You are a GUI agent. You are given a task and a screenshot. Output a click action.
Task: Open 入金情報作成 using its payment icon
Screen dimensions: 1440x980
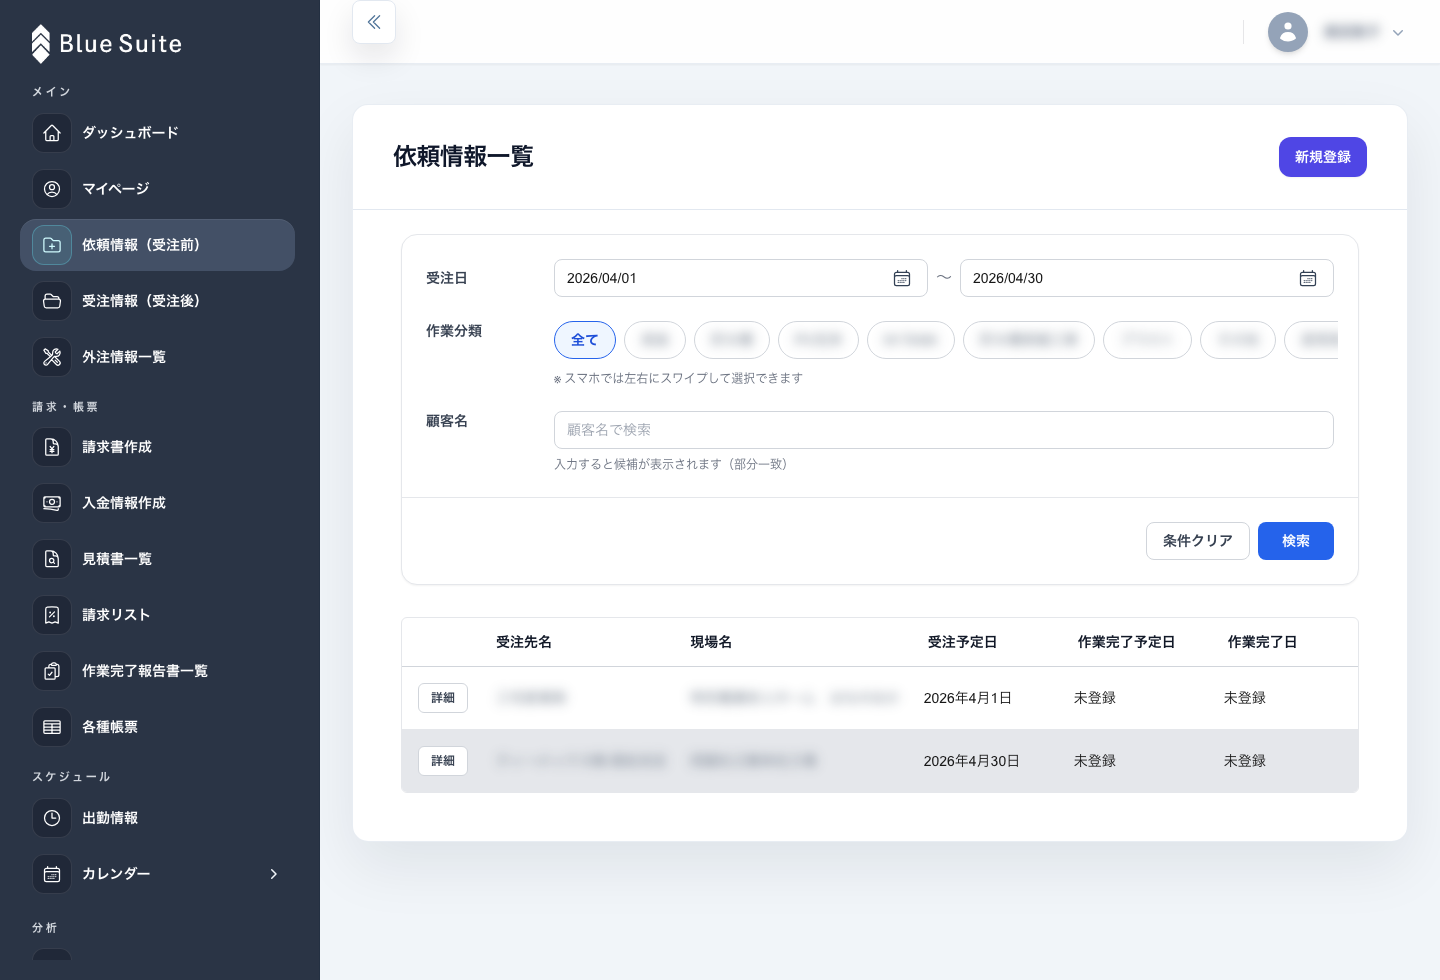pyautogui.click(x=52, y=503)
